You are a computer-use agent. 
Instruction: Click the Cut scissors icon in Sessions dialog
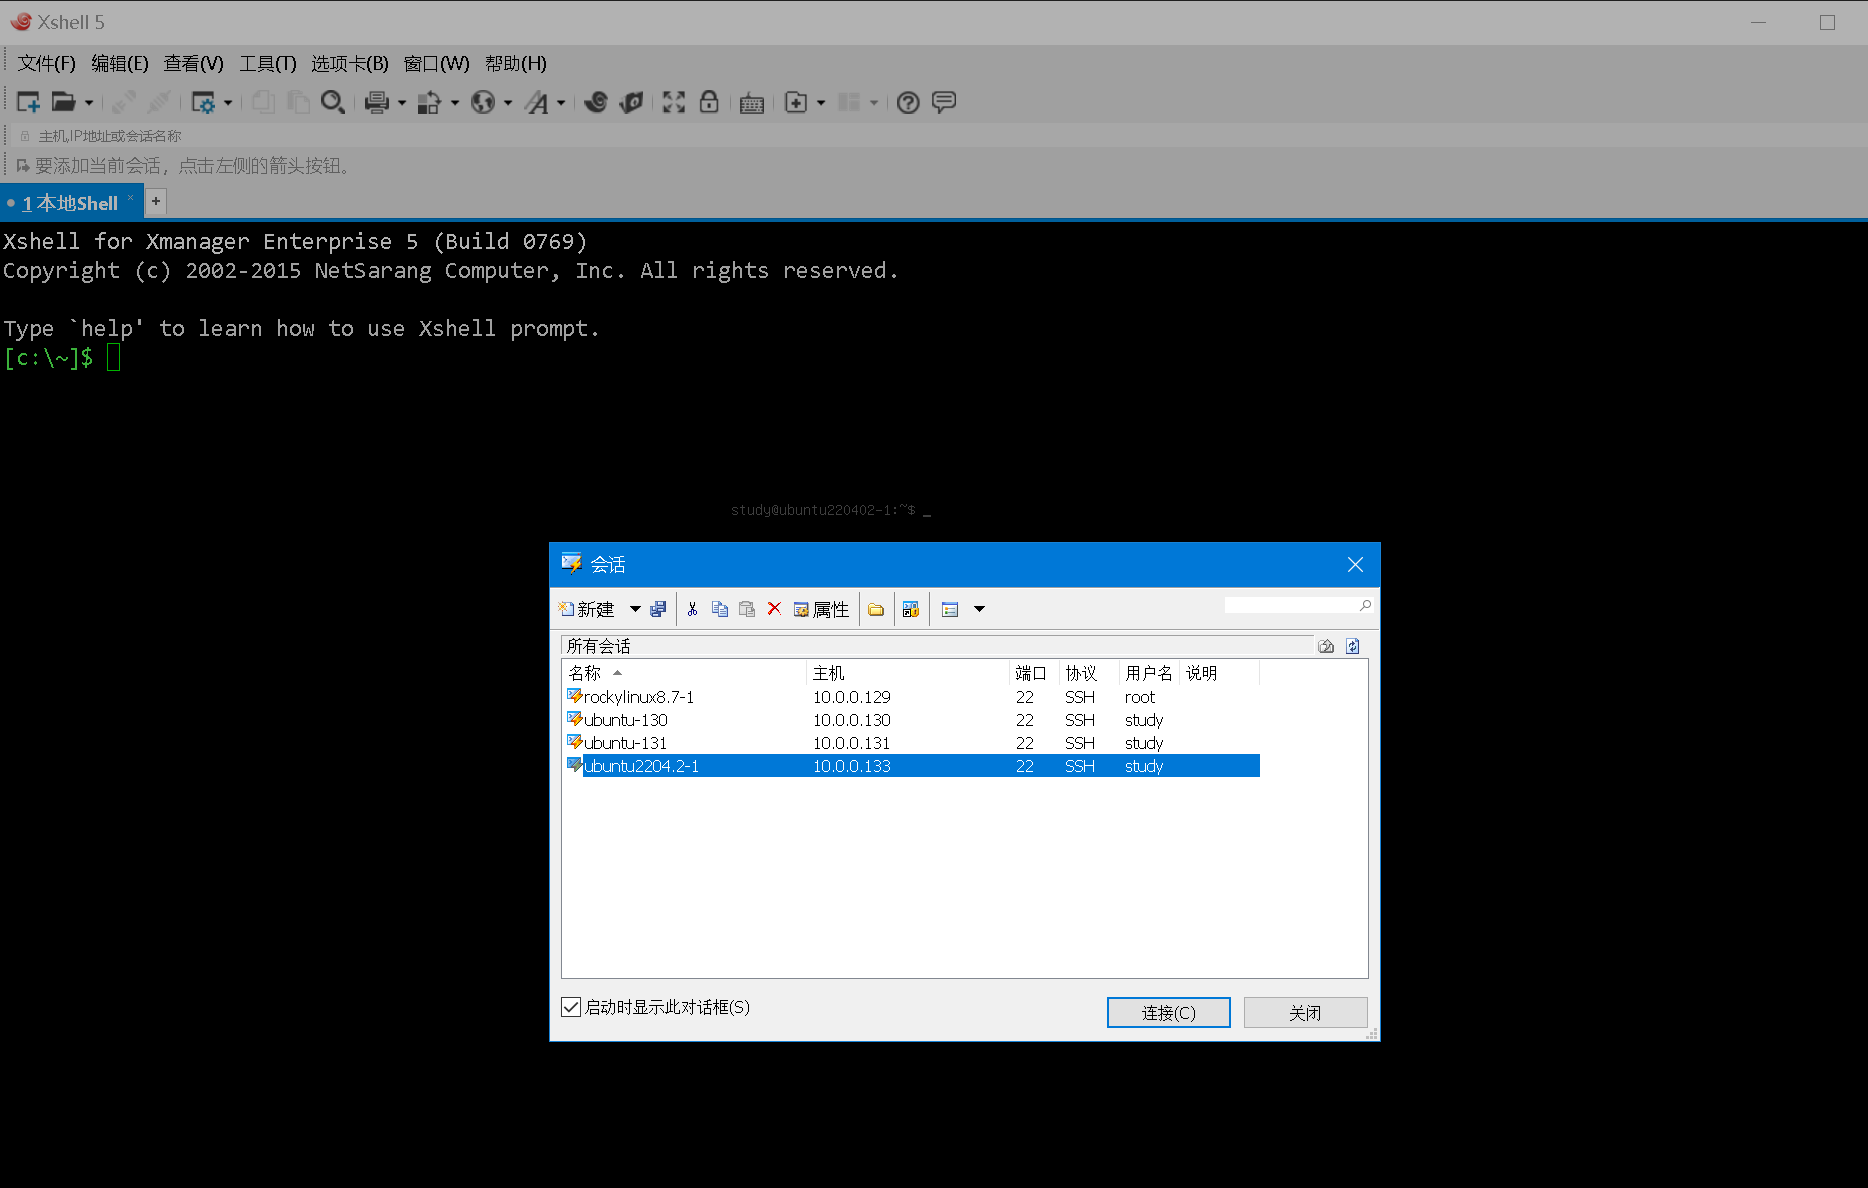(692, 609)
